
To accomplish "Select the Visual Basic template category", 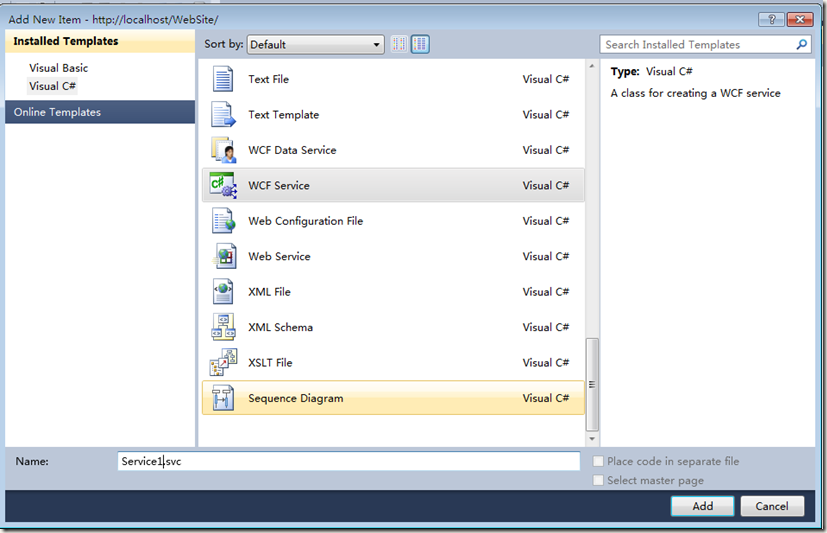I will (x=59, y=68).
